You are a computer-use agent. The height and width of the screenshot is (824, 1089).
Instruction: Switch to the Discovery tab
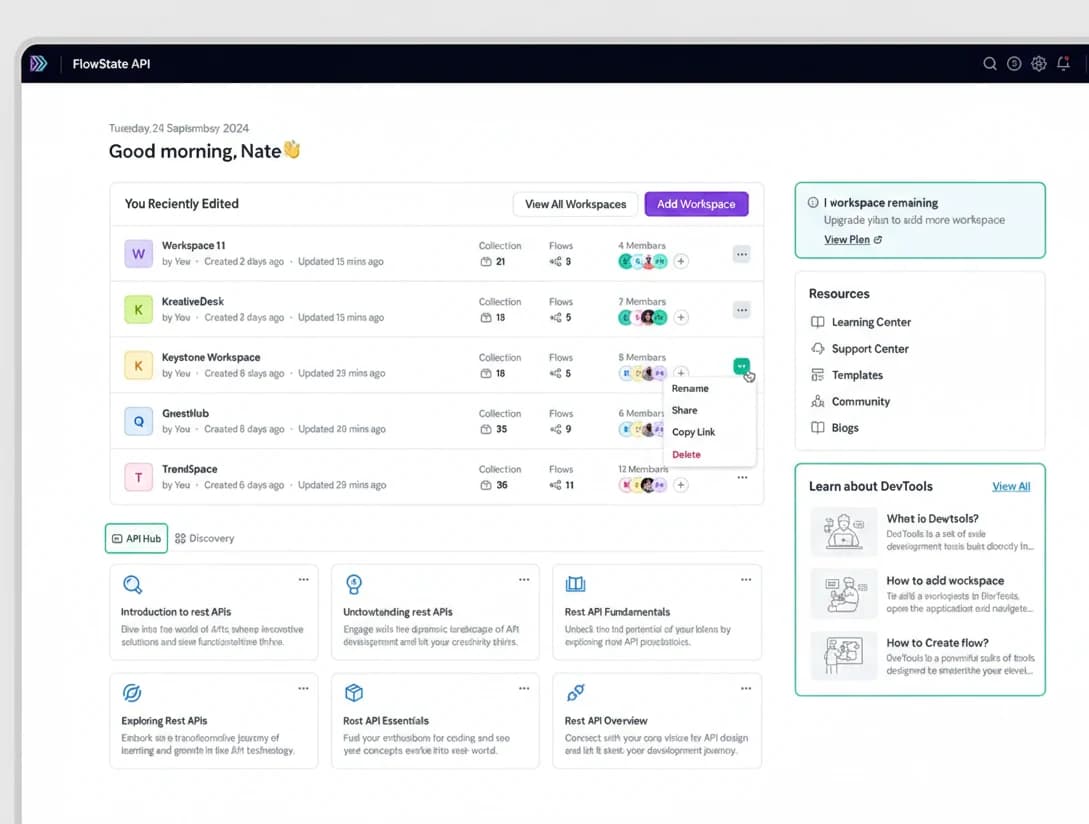[205, 538]
